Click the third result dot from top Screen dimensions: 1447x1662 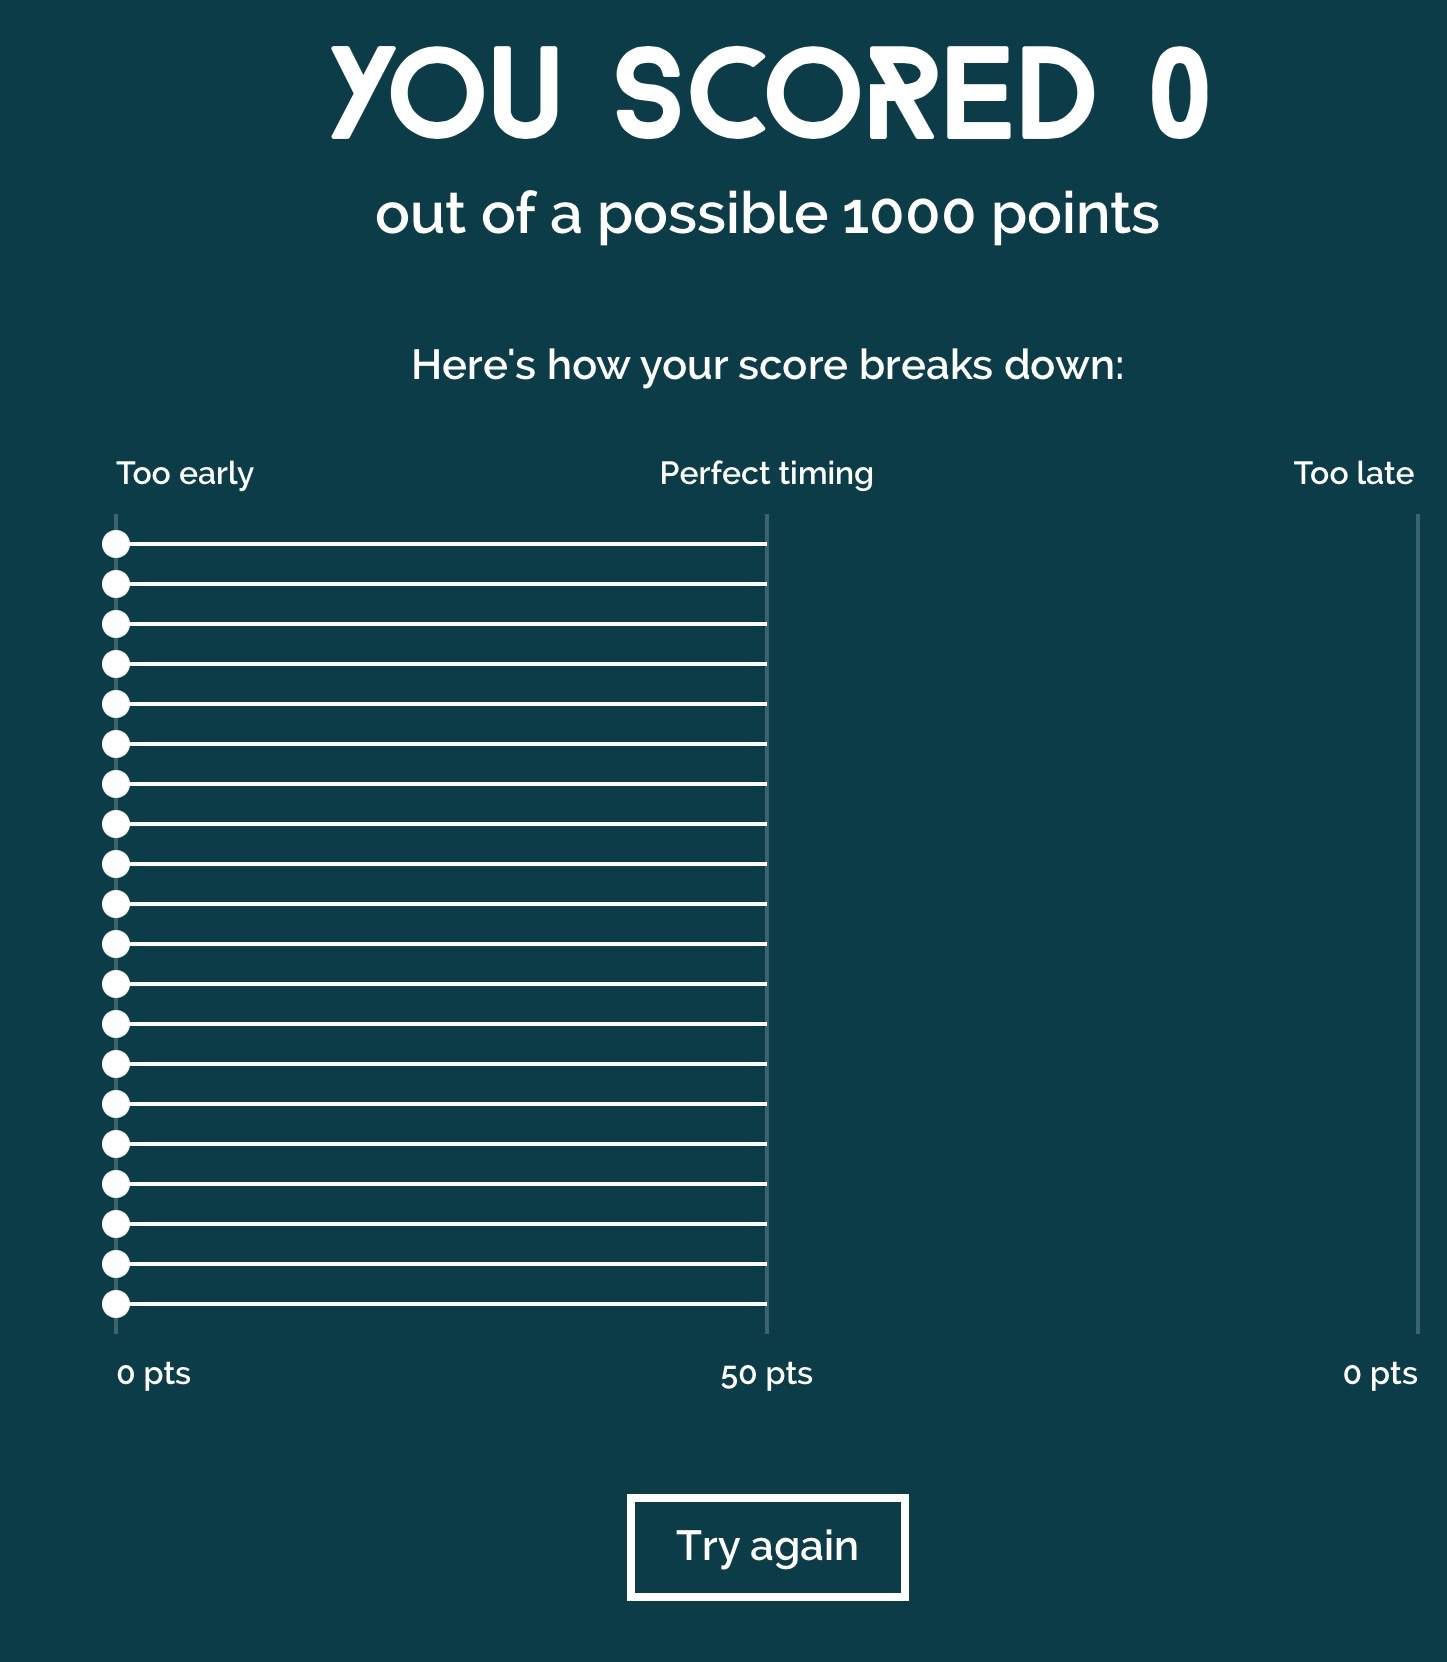(x=116, y=624)
